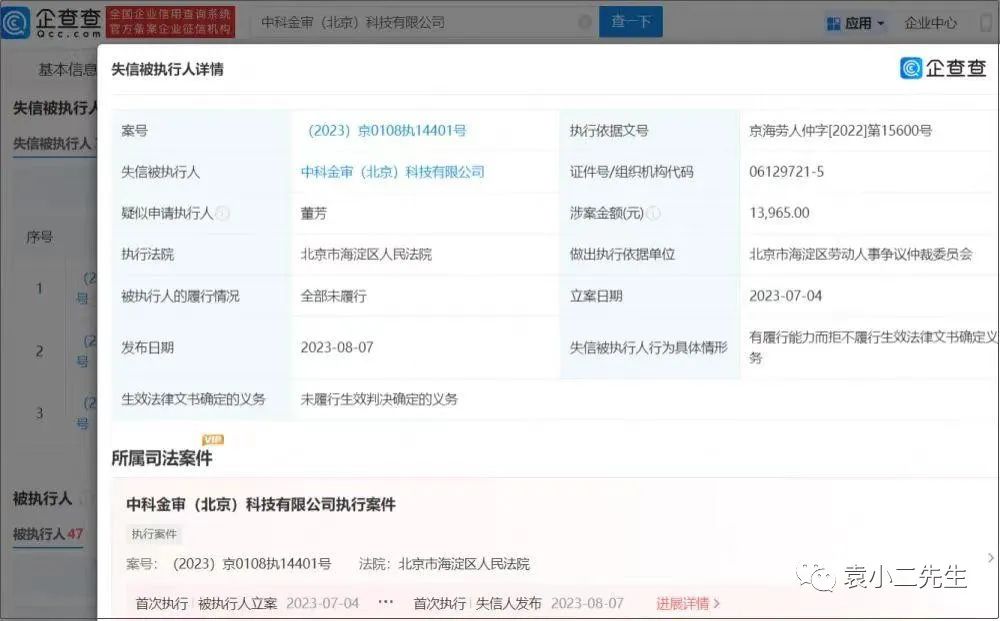
Task: Open the 应用 dropdown menu
Action: point(856,24)
